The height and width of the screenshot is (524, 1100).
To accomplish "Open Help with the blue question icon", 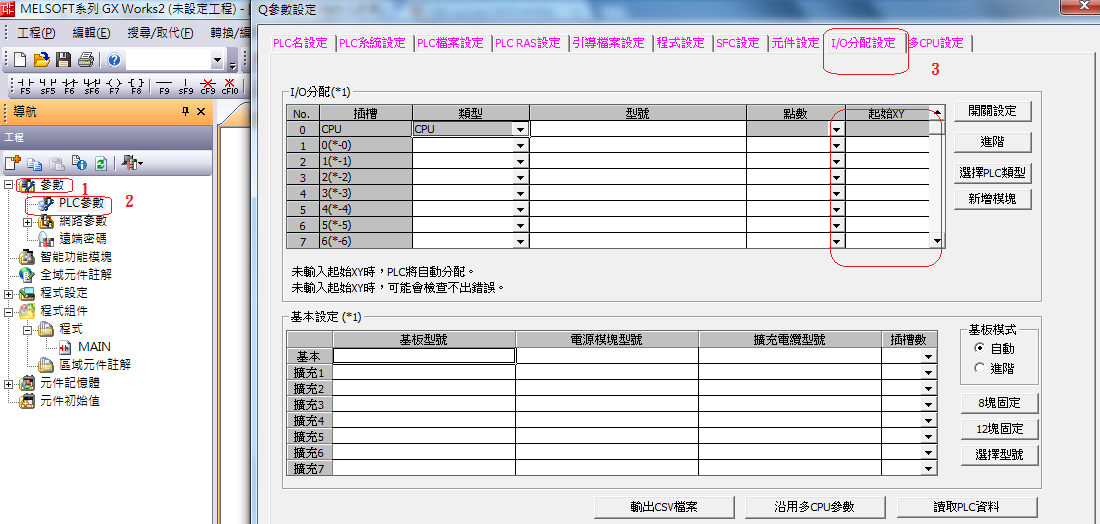I will 114,60.
